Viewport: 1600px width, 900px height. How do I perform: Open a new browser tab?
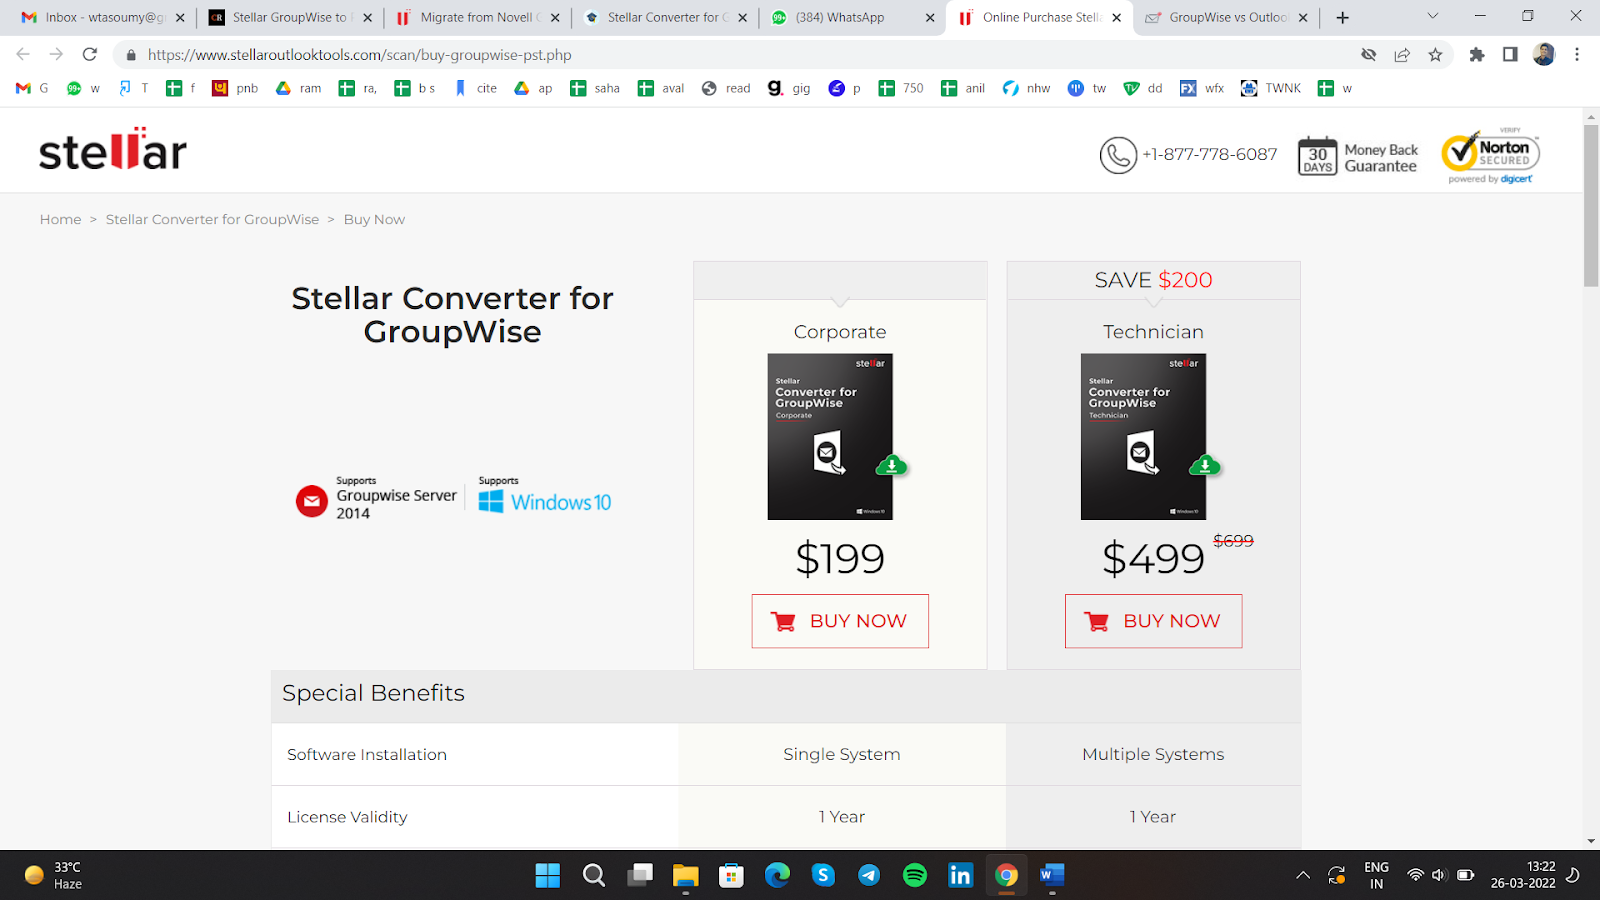1342,17
